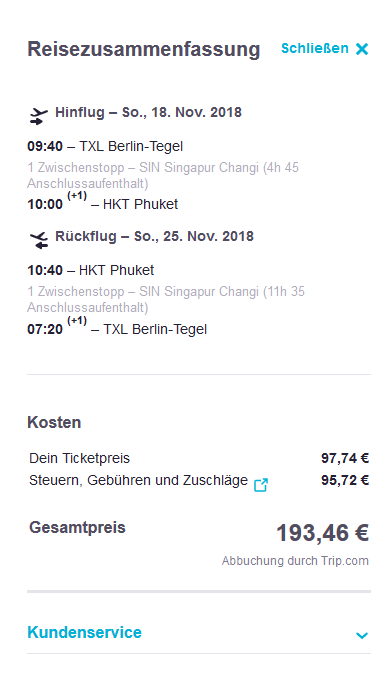Click the return flight plane icon

point(39,240)
